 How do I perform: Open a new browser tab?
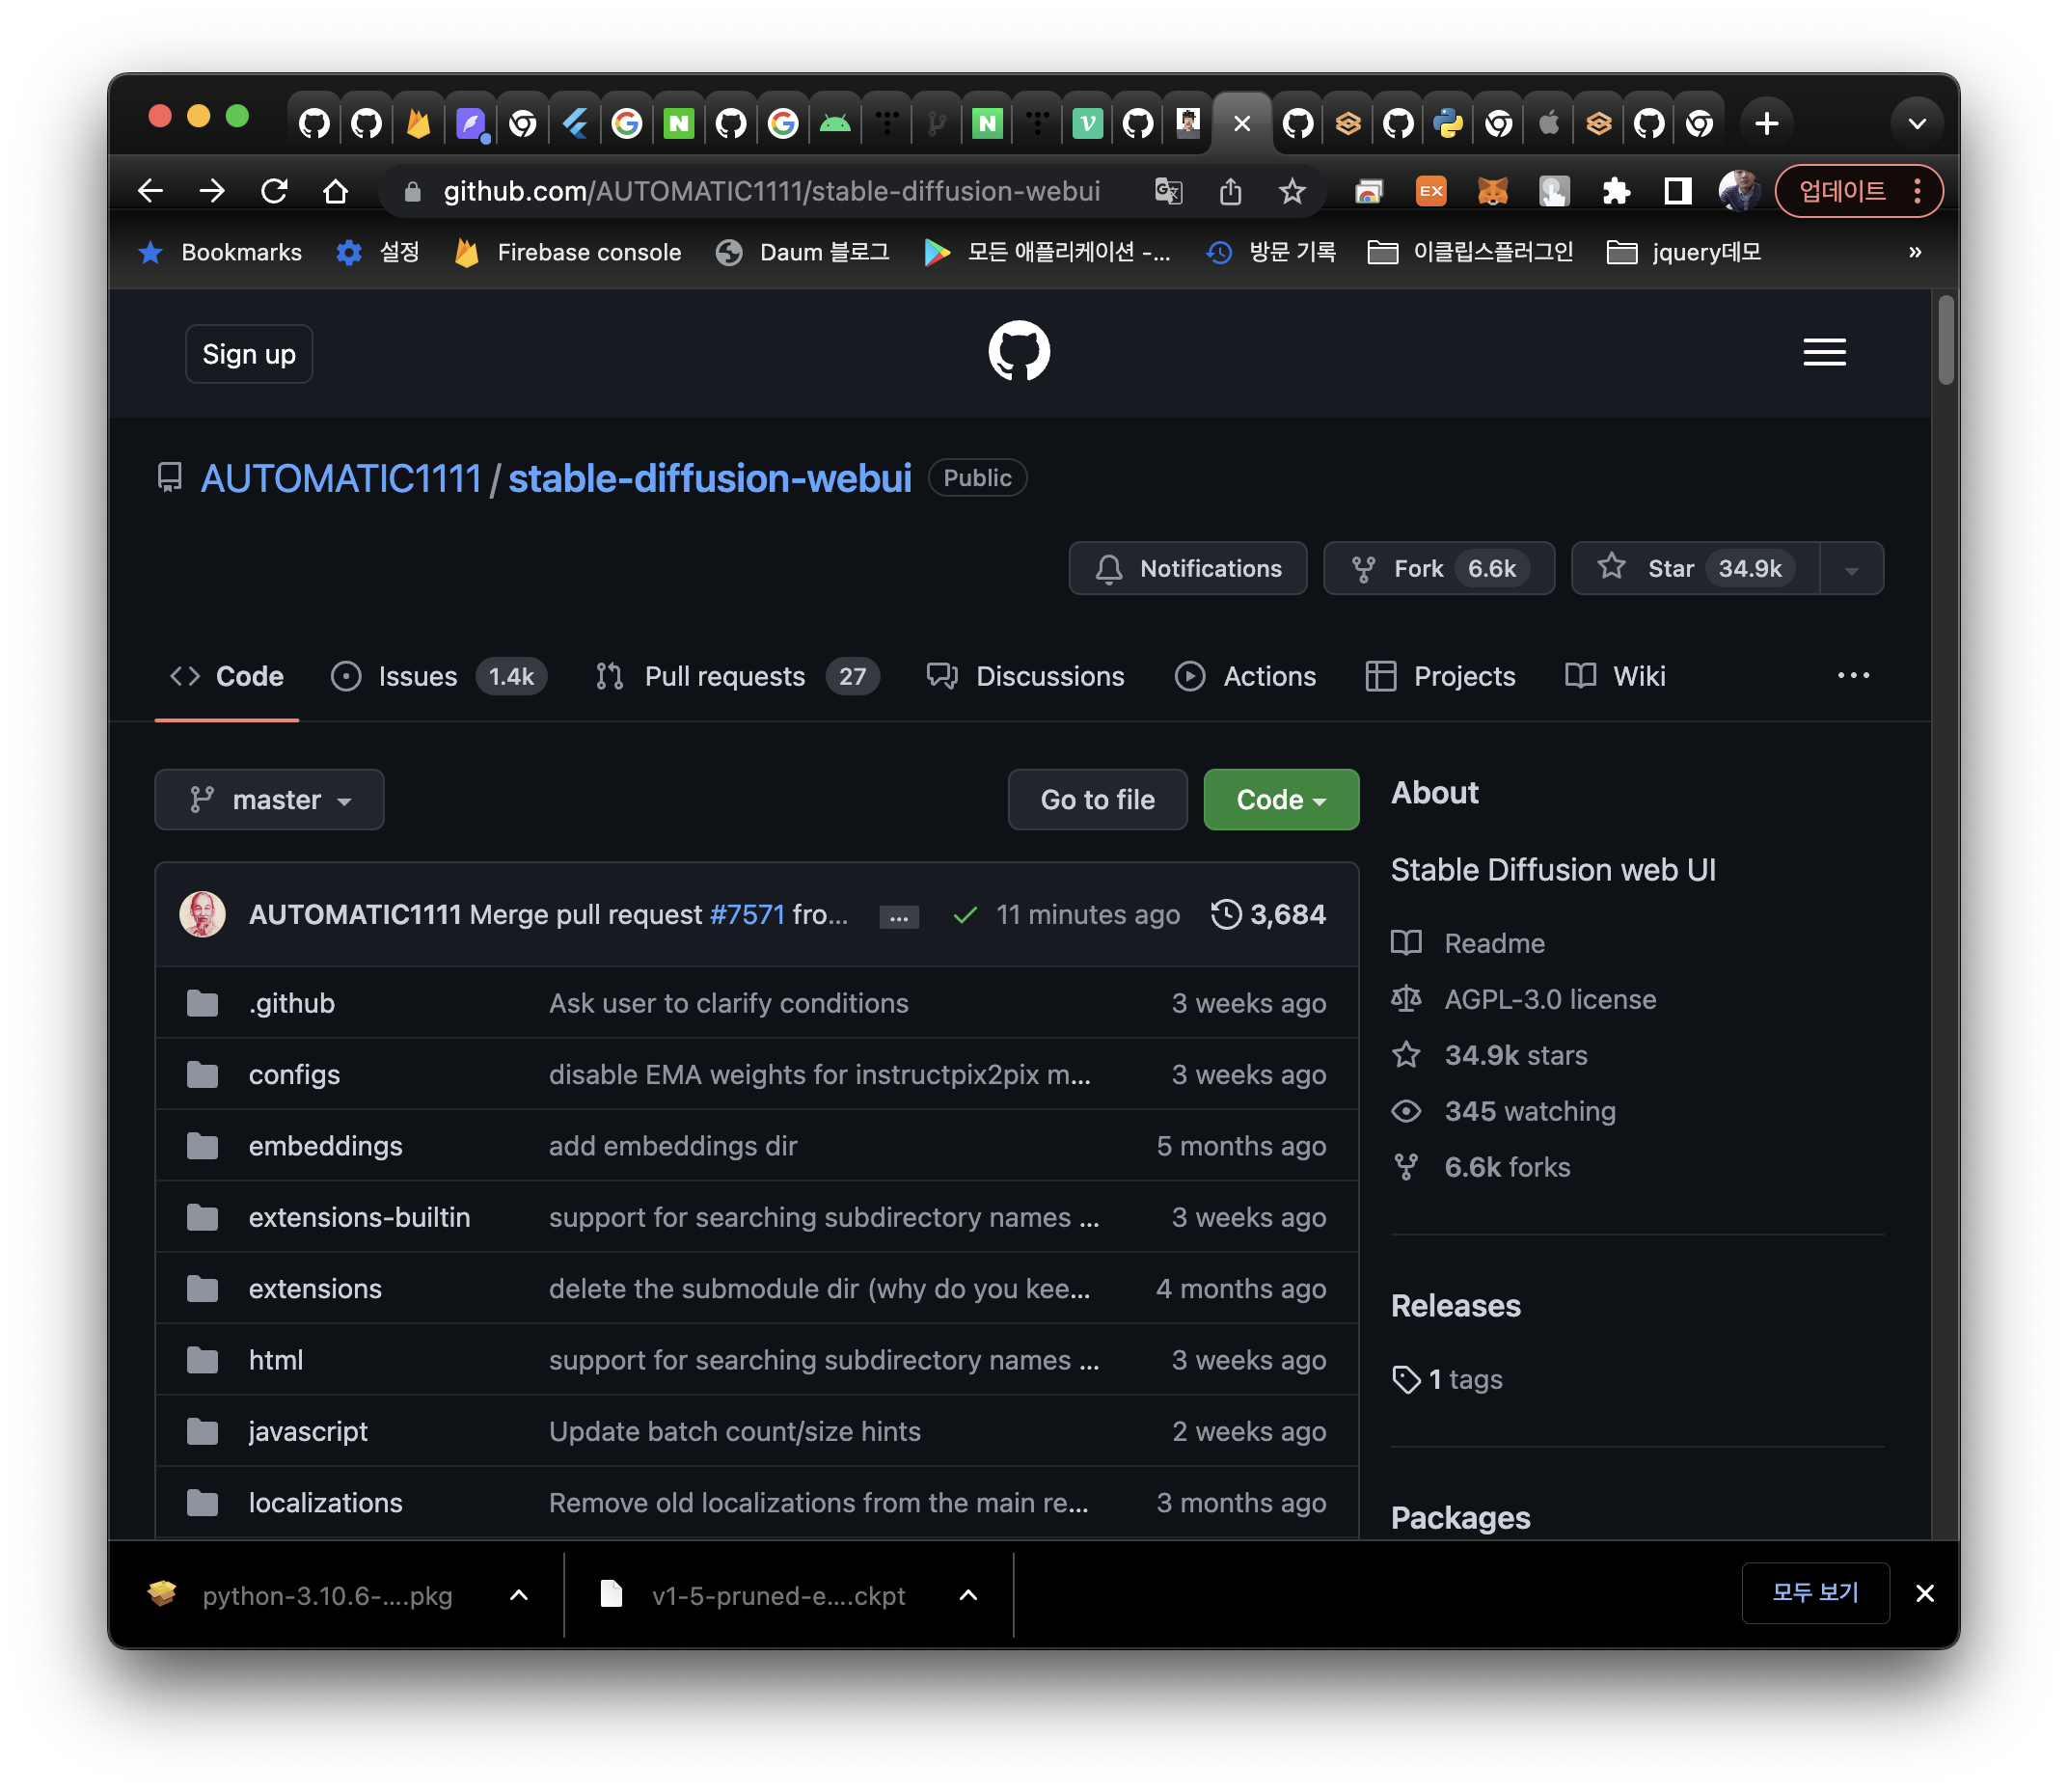tap(1767, 123)
